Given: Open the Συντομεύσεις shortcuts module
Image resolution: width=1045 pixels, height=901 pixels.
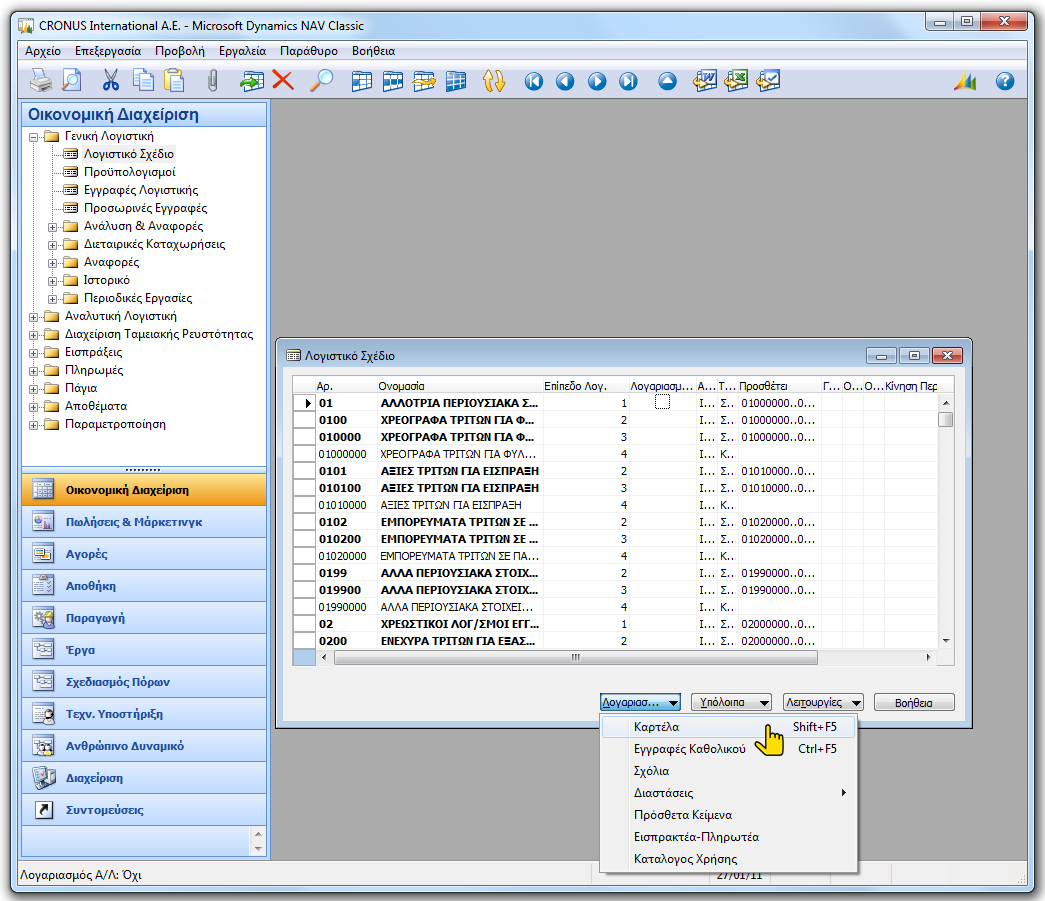Looking at the screenshot, I should (144, 810).
